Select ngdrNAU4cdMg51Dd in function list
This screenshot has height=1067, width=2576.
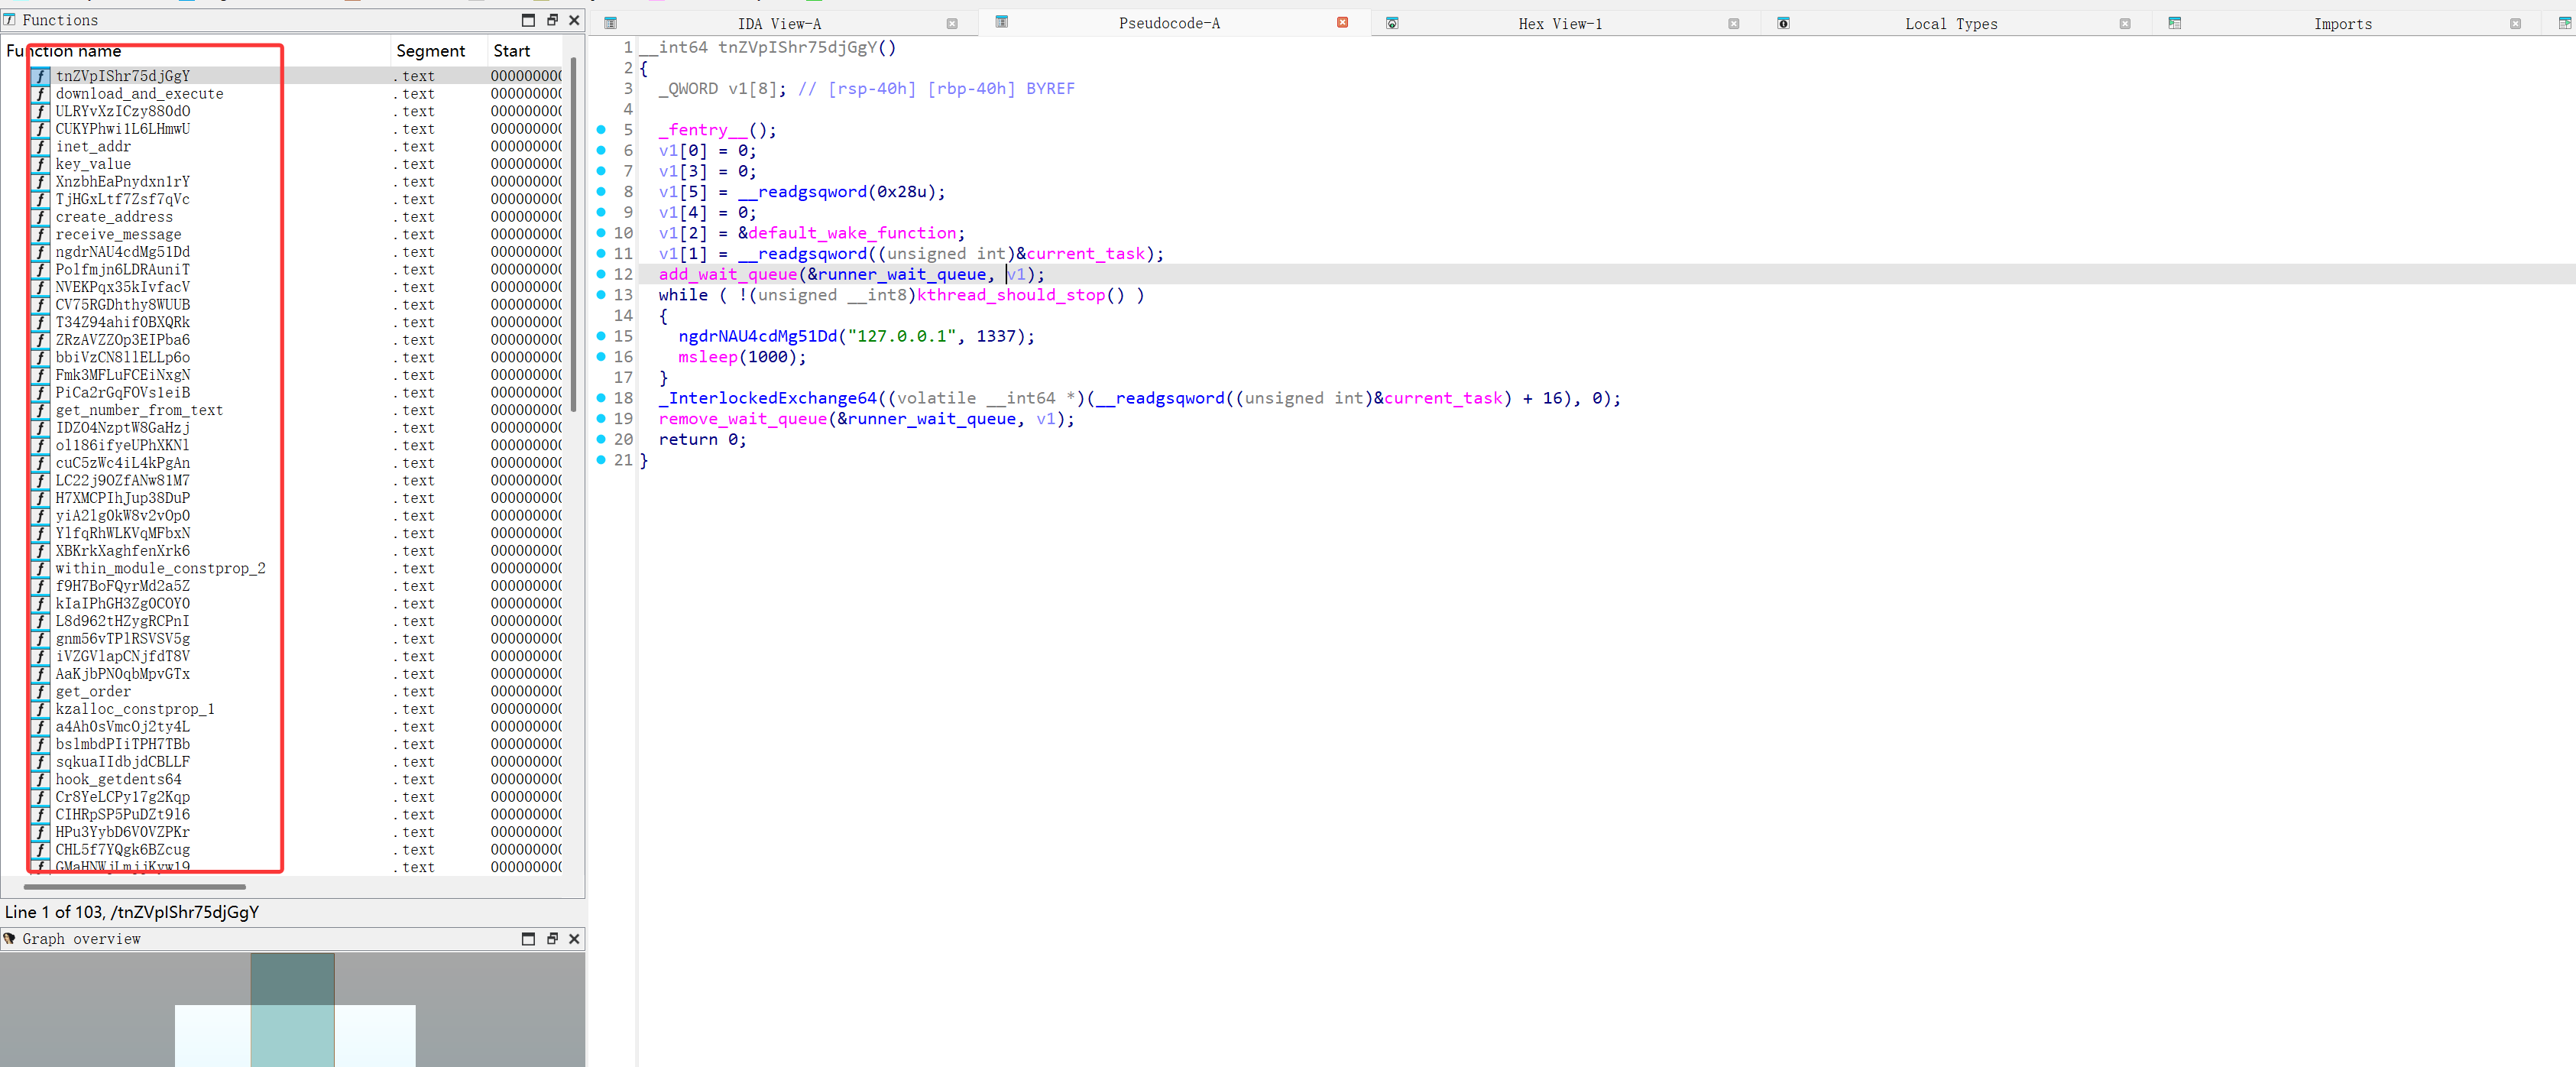pyautogui.click(x=122, y=252)
